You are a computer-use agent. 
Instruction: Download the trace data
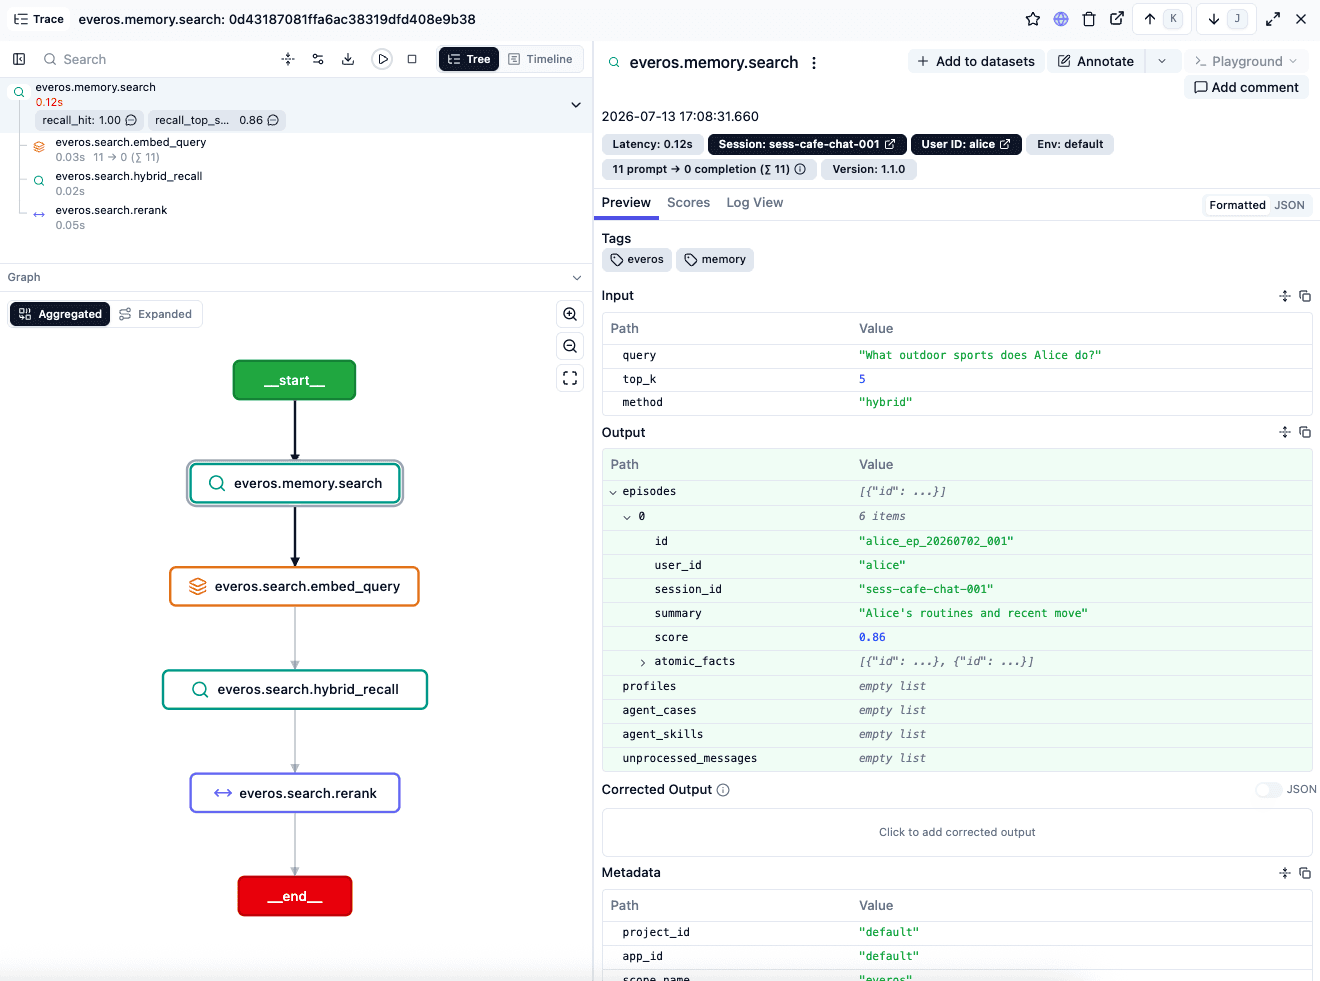click(348, 59)
